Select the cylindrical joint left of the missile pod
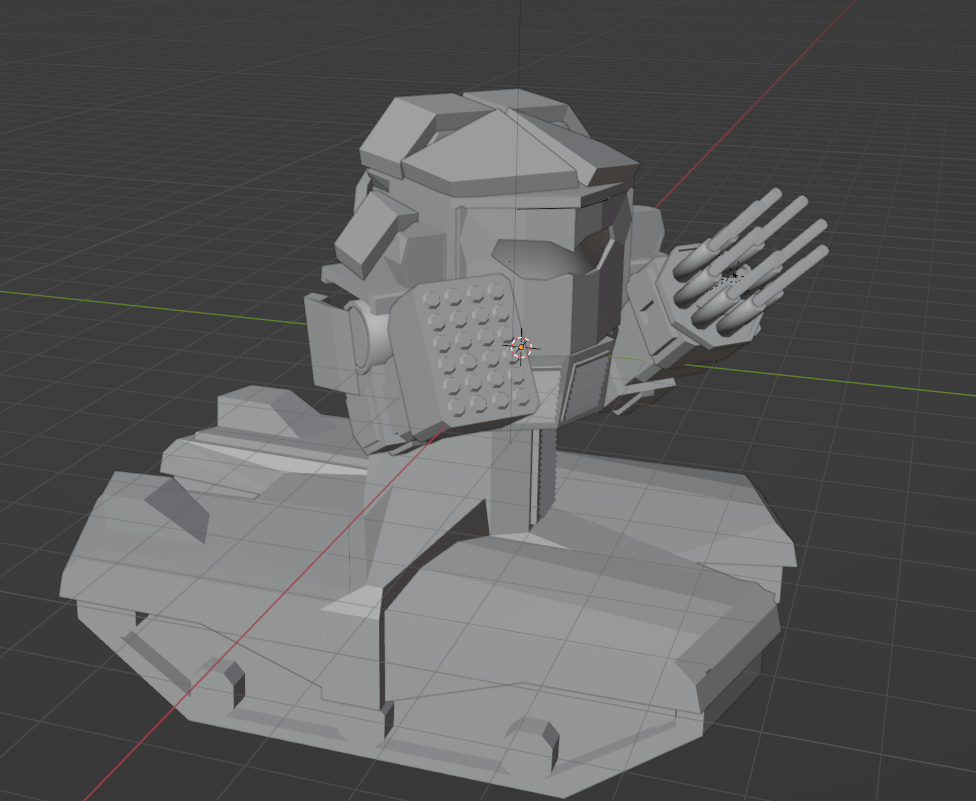Screen dimensions: 976x801 (x=371, y=337)
